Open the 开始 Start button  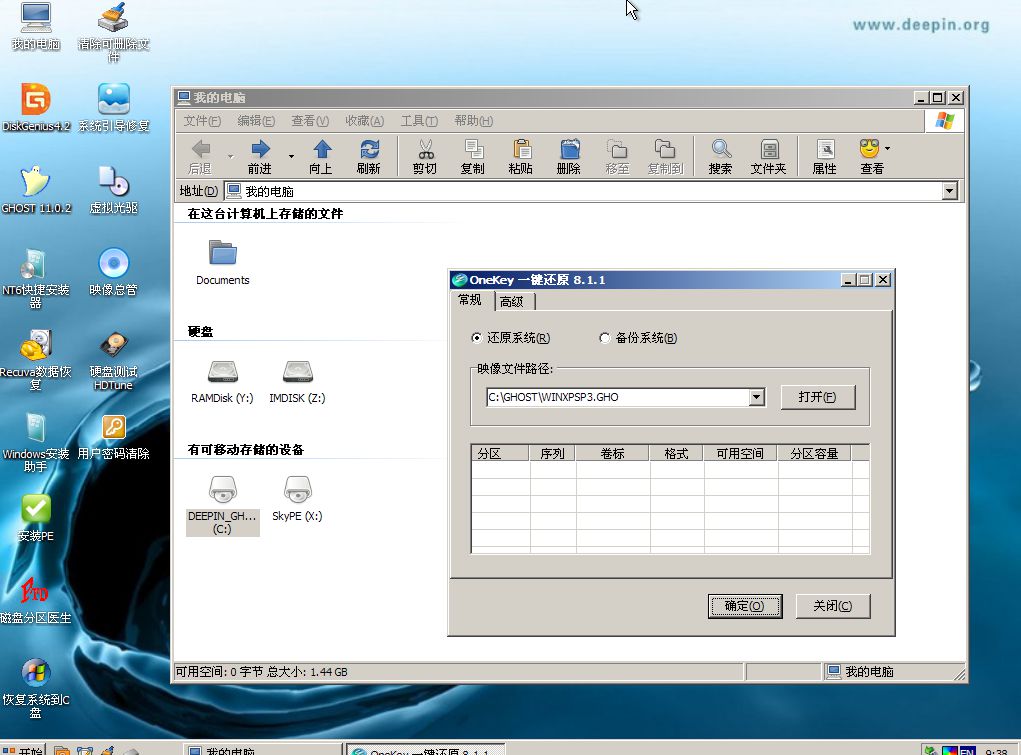(23, 750)
